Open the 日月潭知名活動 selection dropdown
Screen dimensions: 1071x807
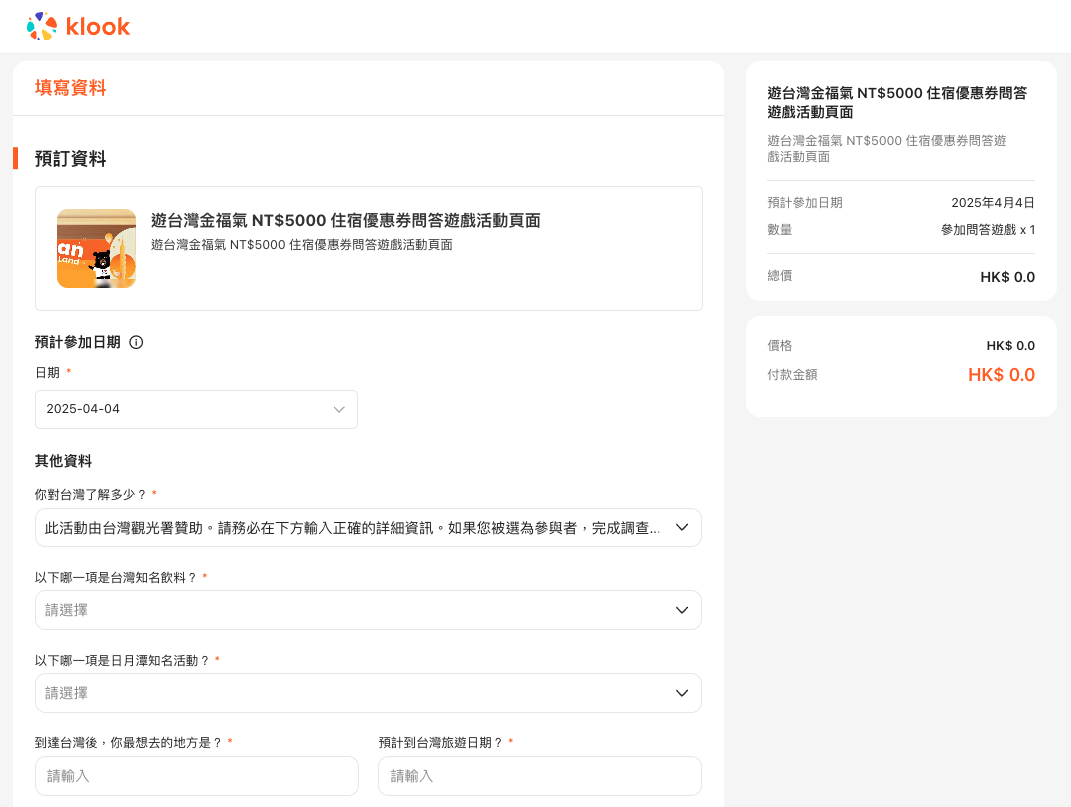tap(368, 693)
